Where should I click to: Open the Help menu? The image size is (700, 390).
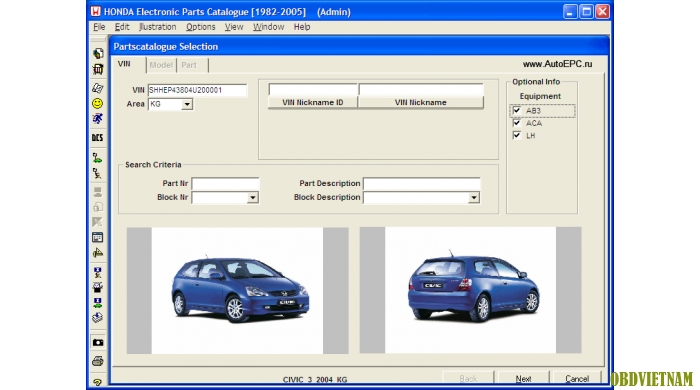302,27
